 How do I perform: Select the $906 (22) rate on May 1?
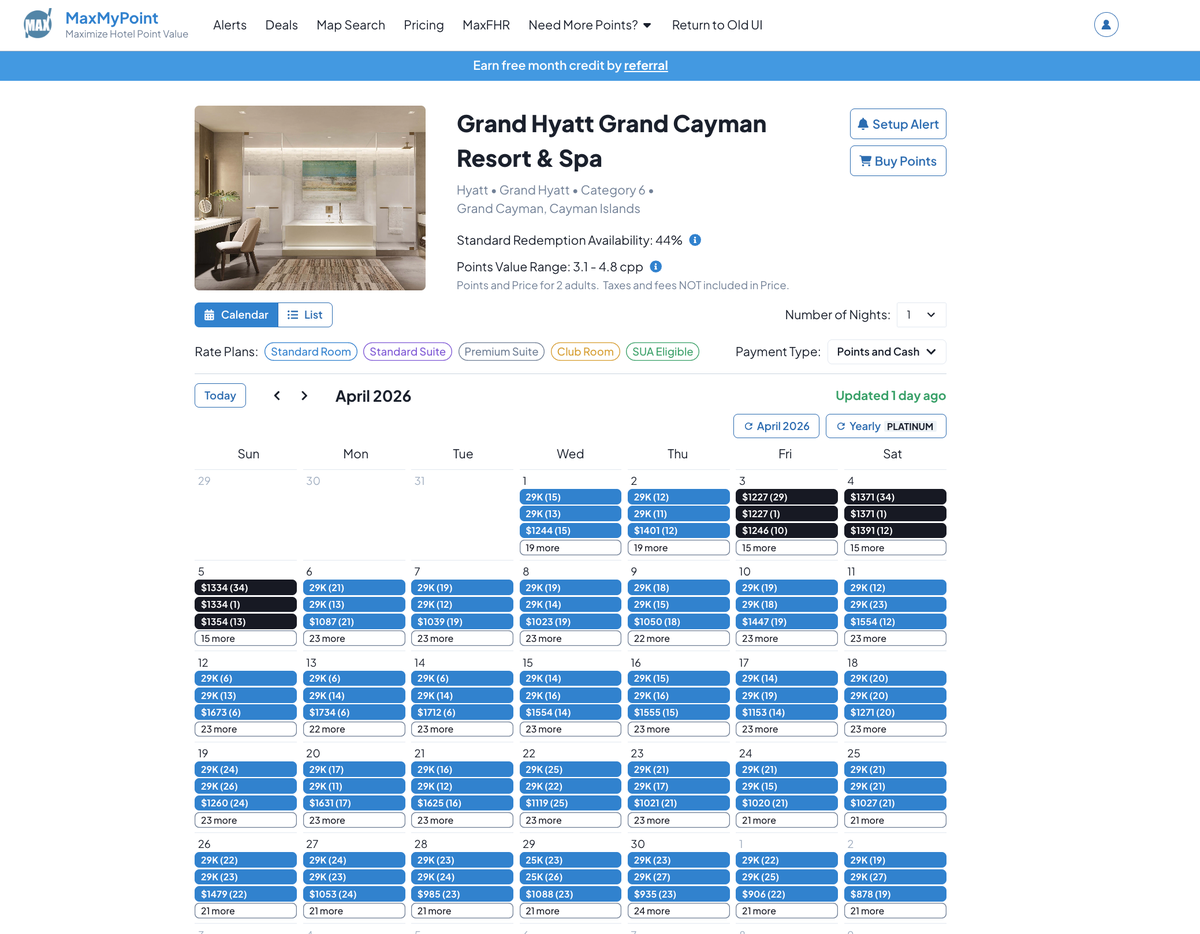786,894
